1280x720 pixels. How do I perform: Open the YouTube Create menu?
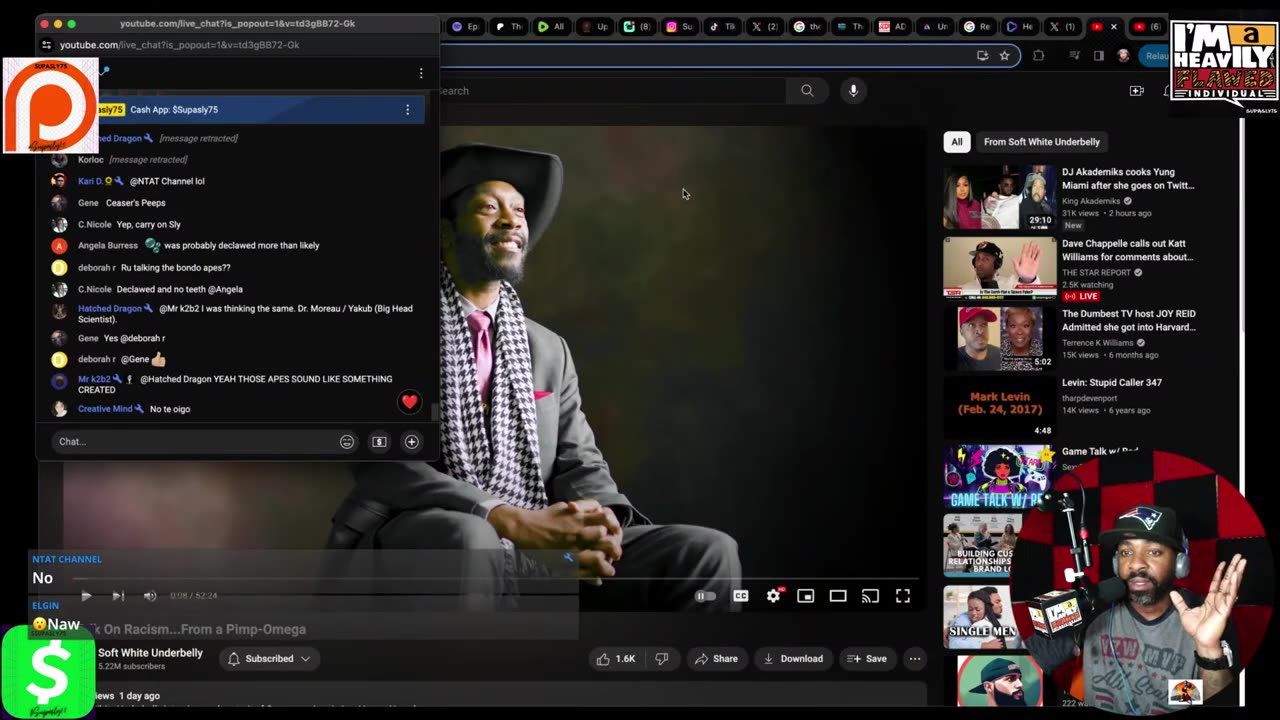coord(1136,91)
